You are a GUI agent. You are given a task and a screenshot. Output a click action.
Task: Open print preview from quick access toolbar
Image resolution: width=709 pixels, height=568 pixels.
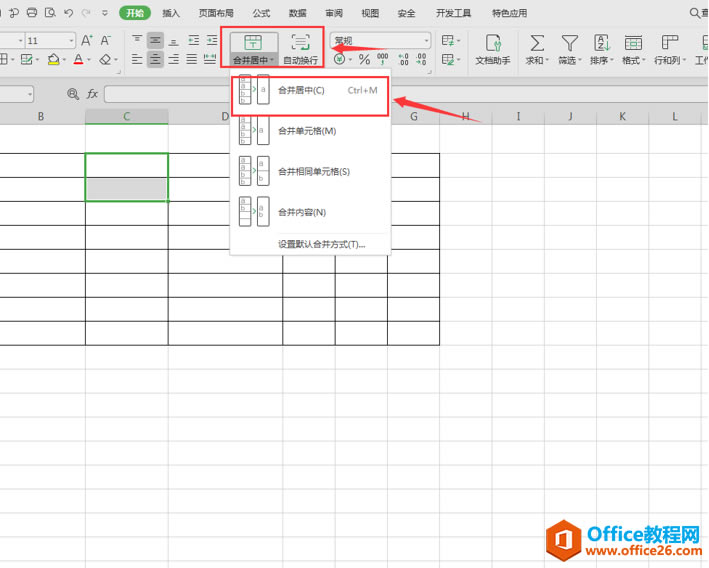pyautogui.click(x=50, y=13)
